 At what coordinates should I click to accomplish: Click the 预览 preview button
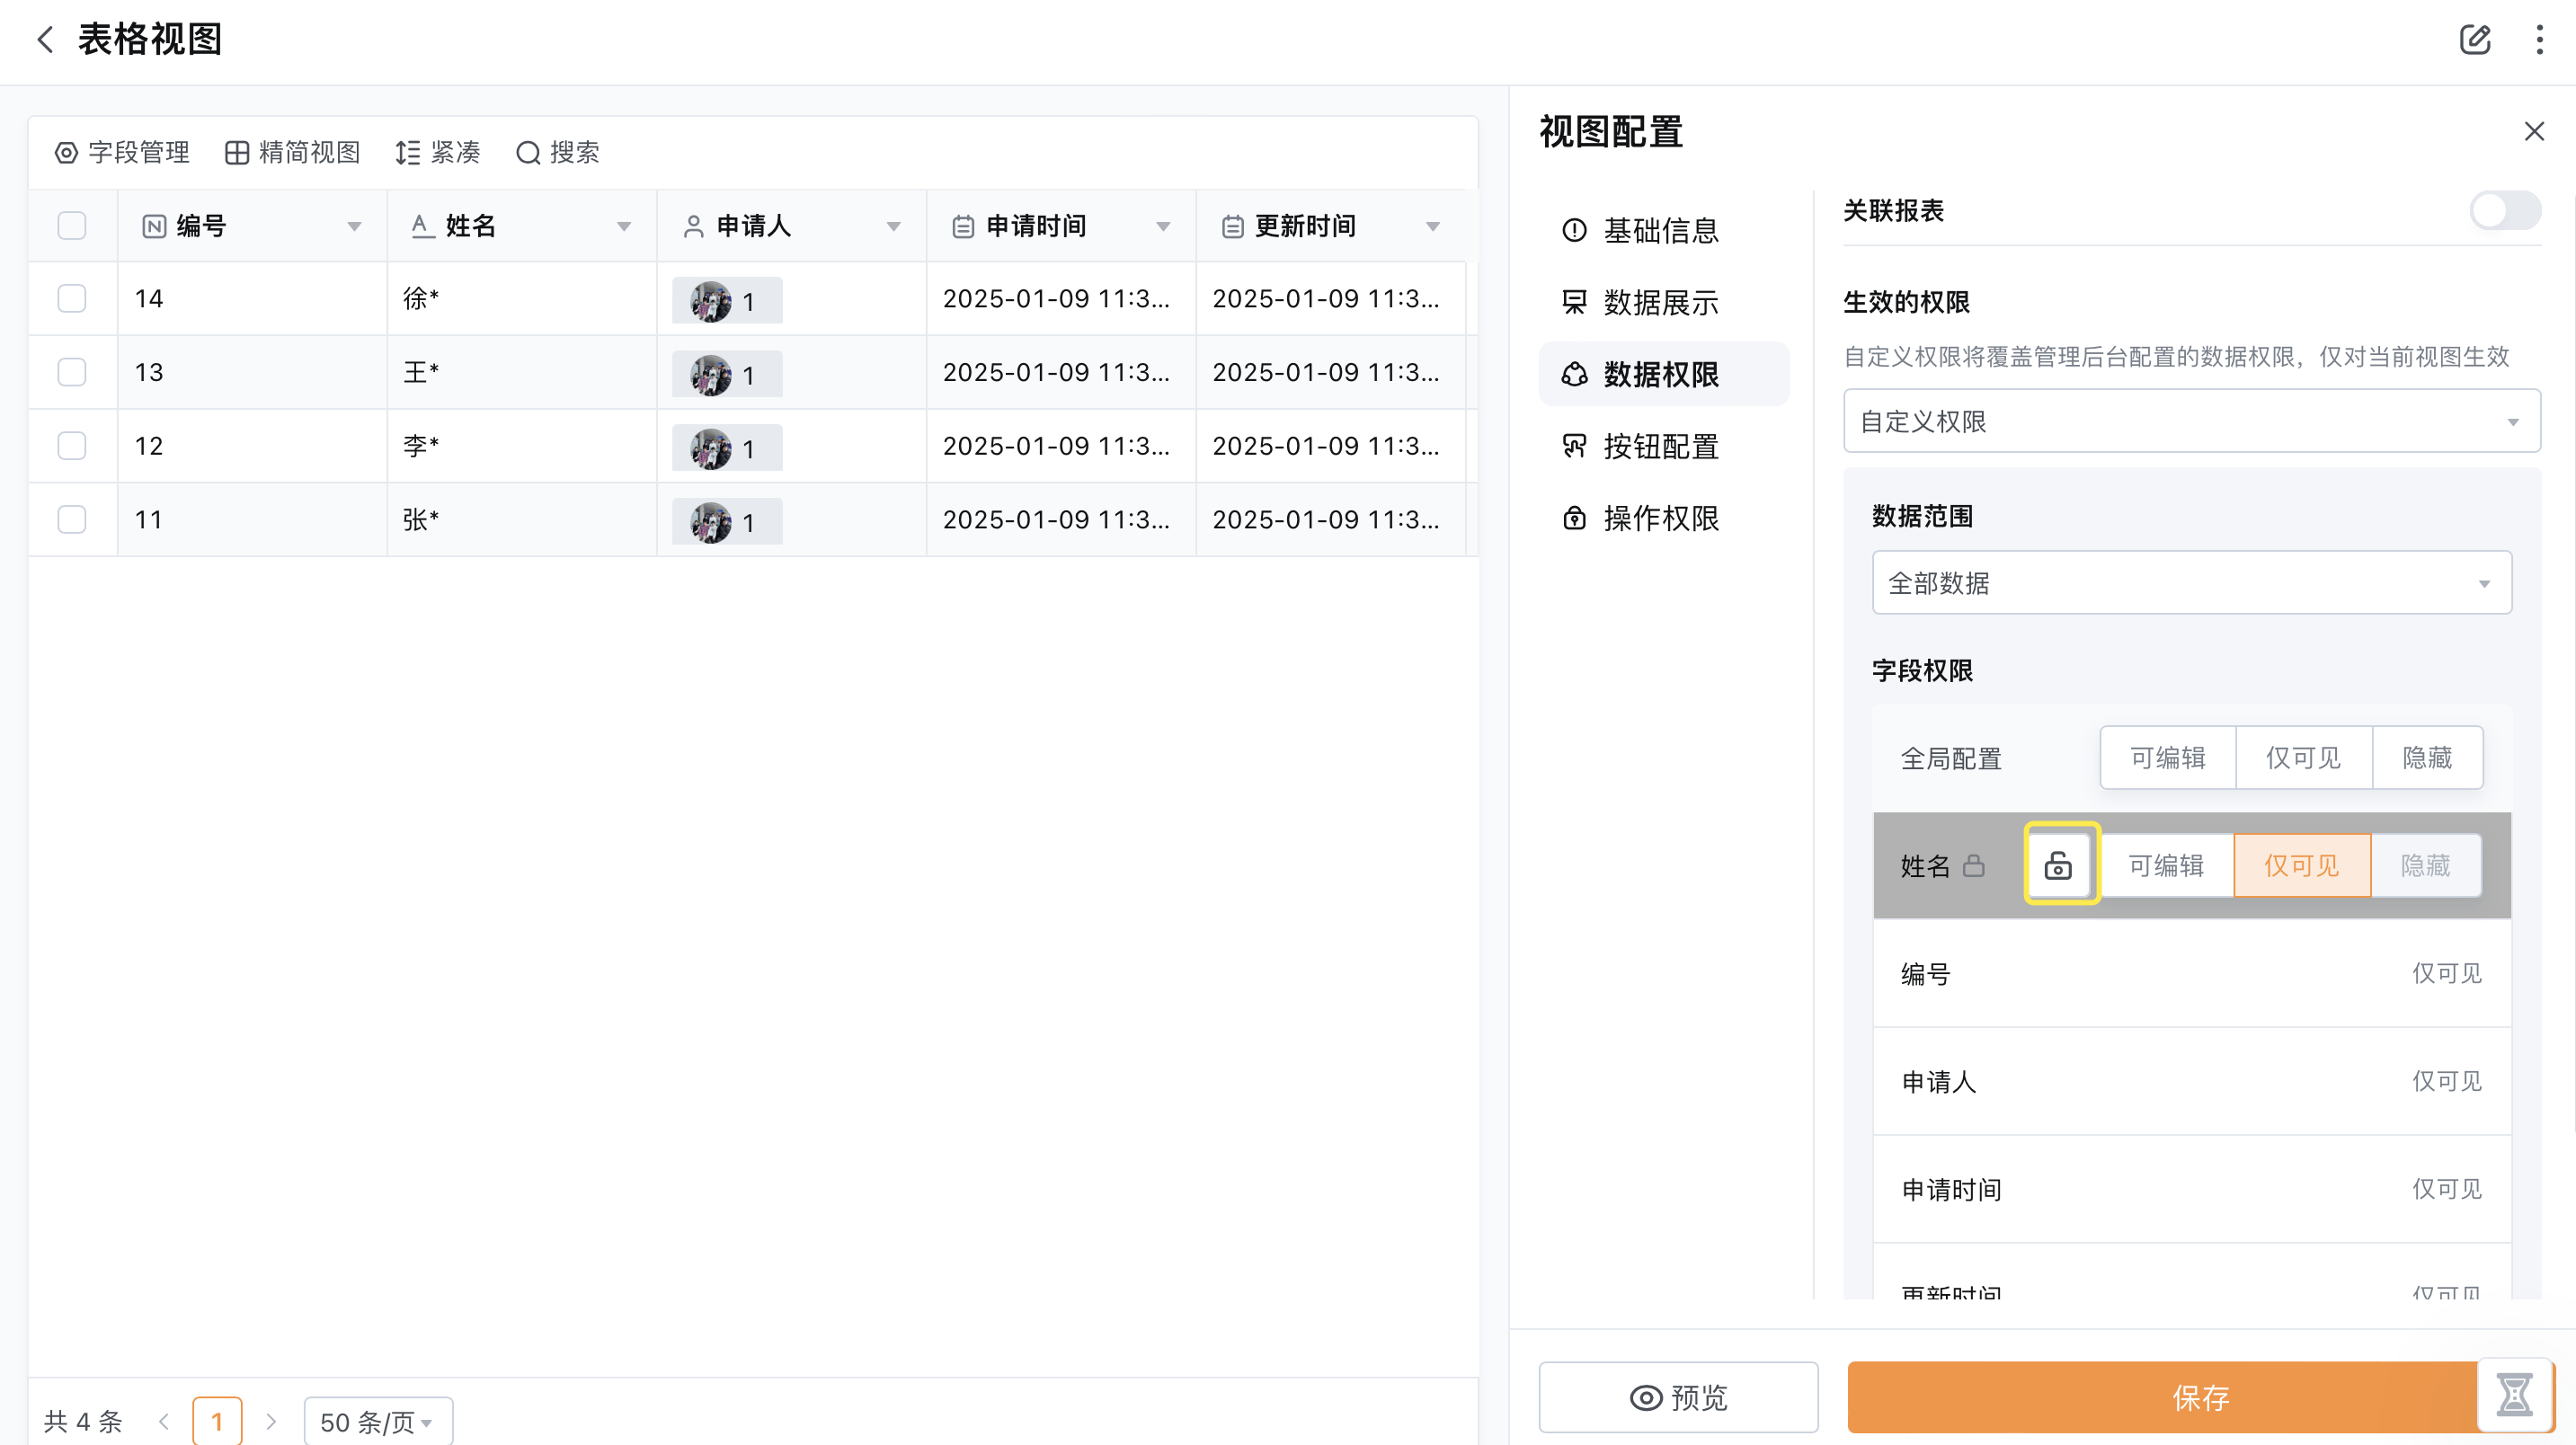click(x=1678, y=1397)
